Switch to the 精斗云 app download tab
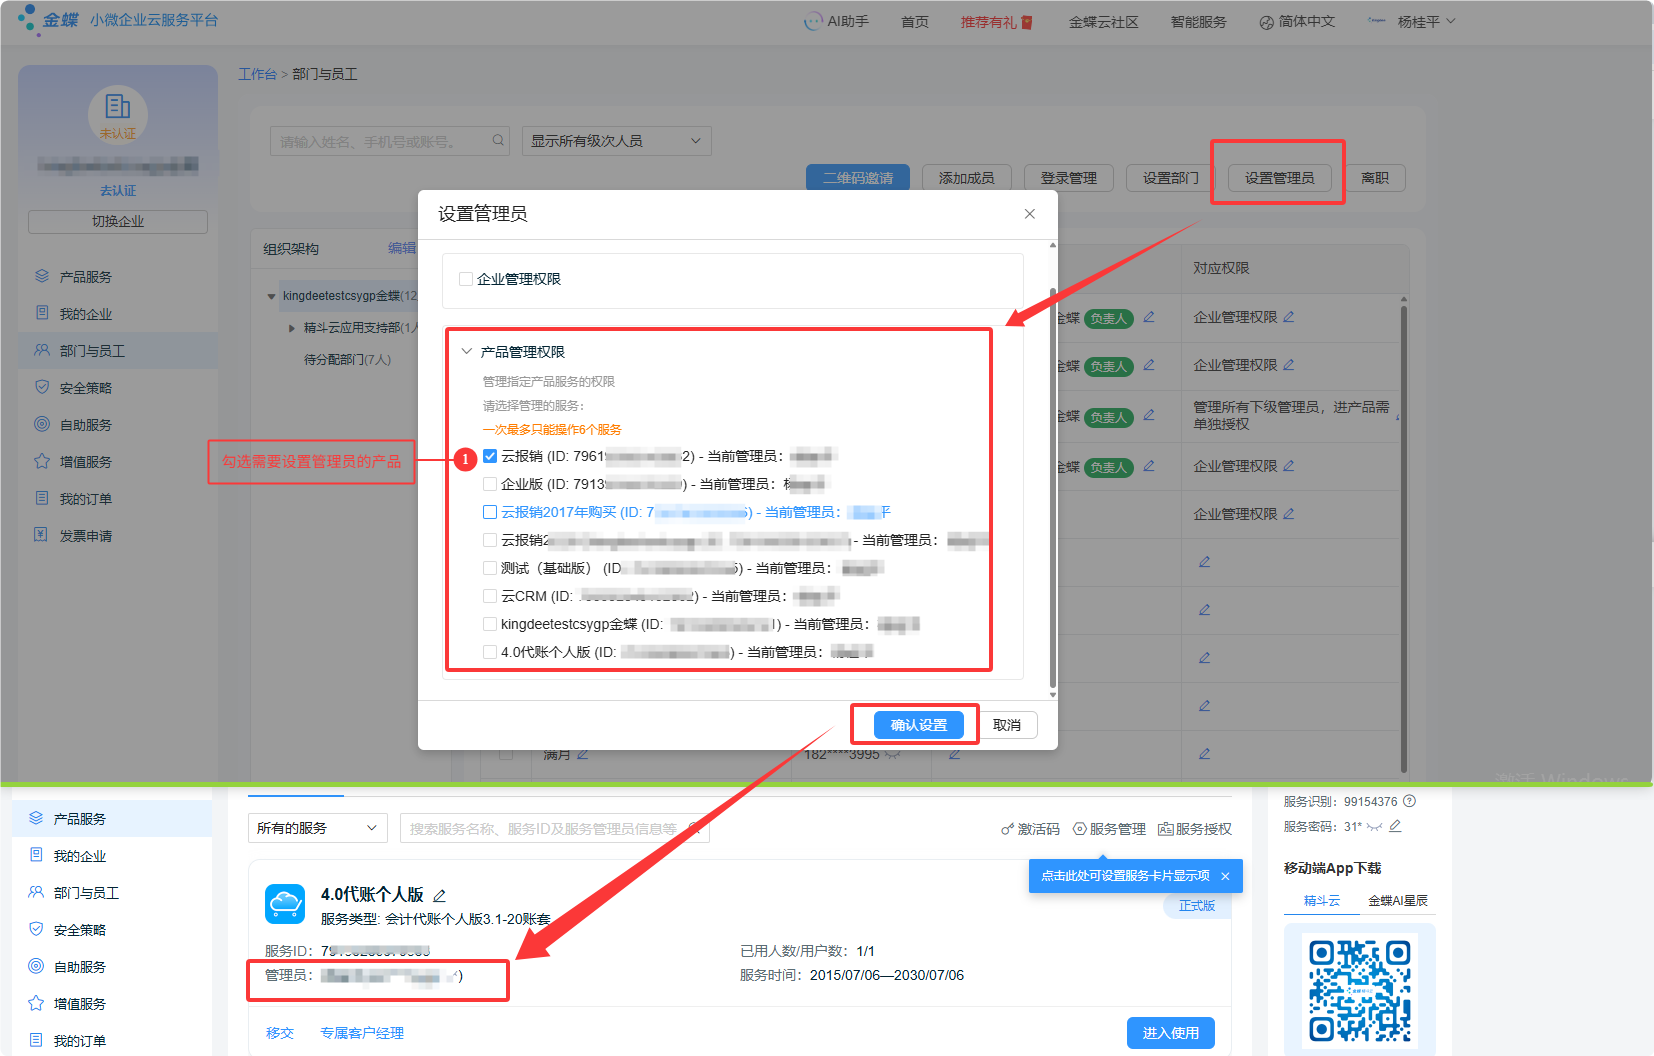Screen dimensions: 1654x1056 tap(1322, 901)
